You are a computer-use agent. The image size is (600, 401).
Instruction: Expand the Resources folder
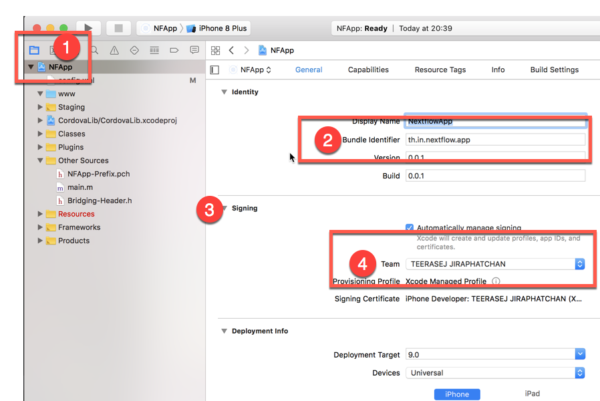point(40,214)
